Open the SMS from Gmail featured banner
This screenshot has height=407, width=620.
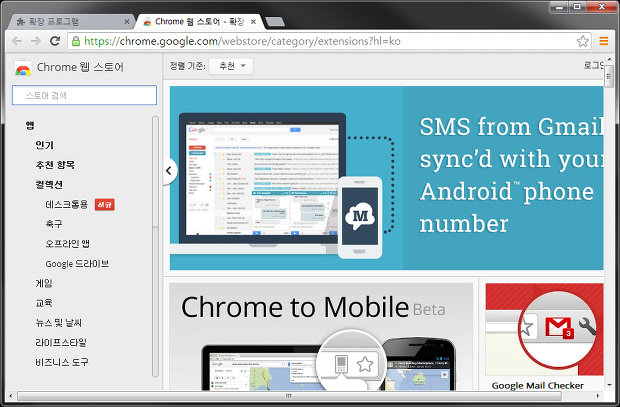pos(387,178)
